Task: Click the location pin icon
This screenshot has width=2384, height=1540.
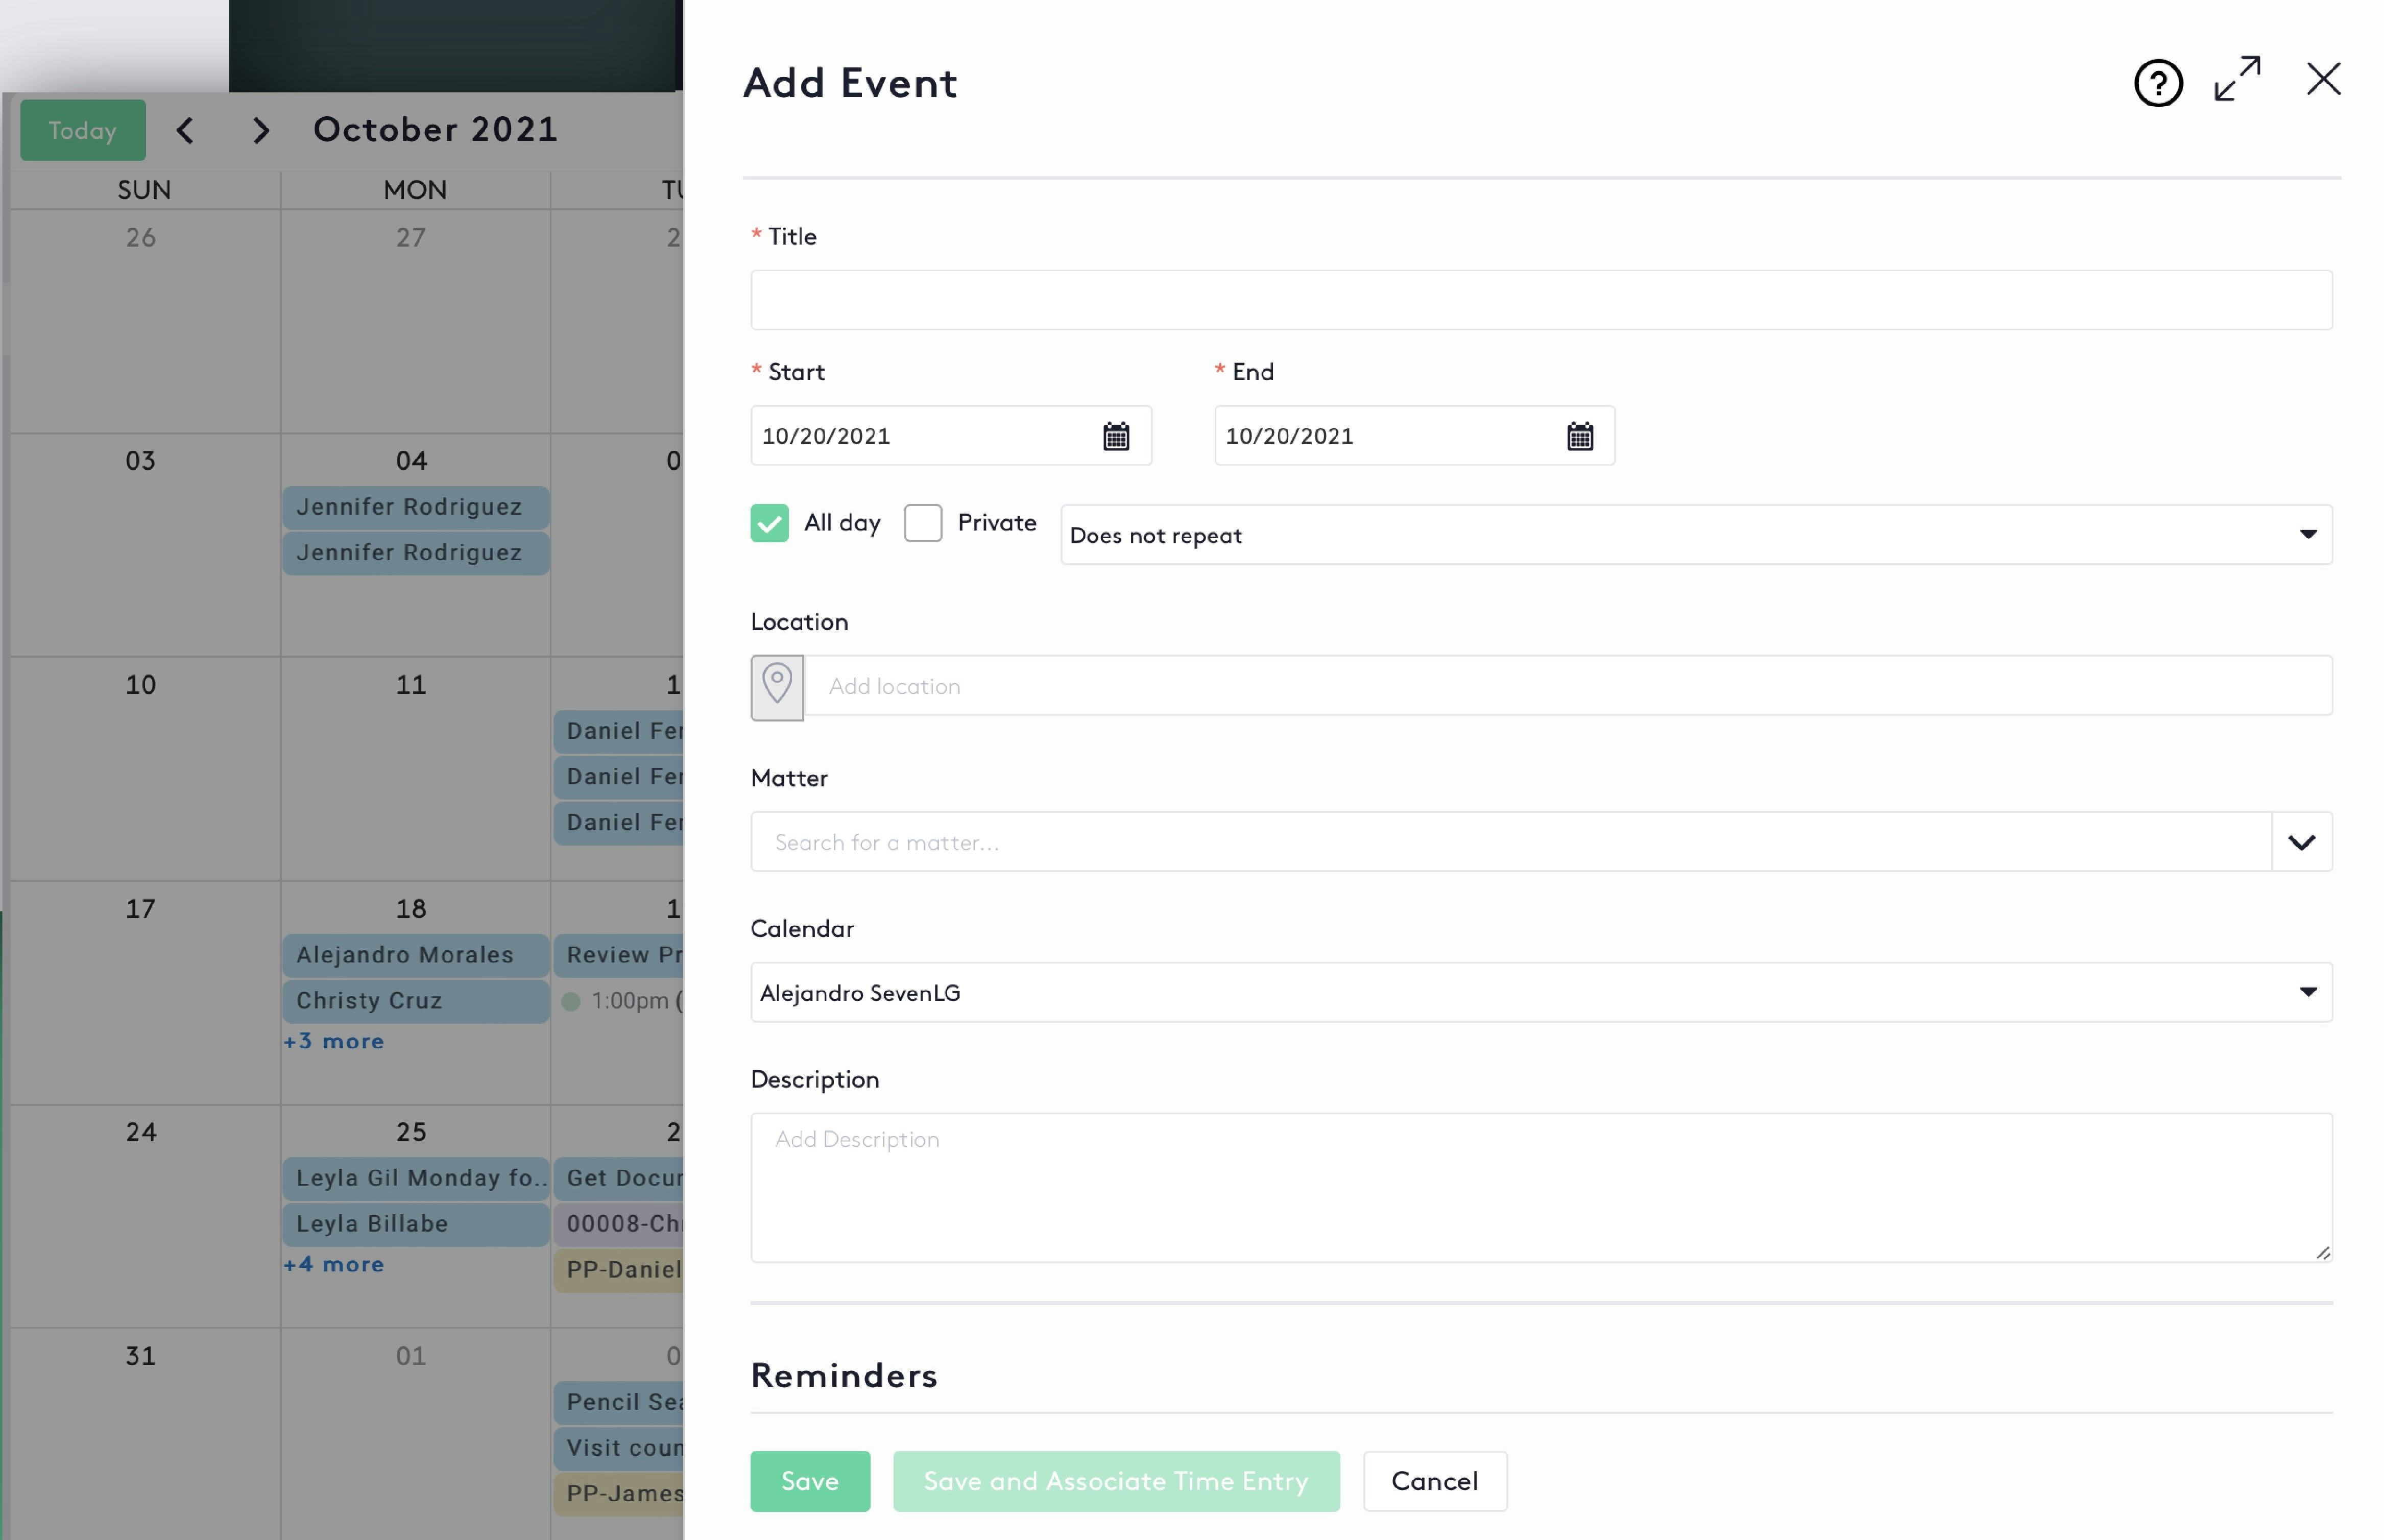Action: 777,685
